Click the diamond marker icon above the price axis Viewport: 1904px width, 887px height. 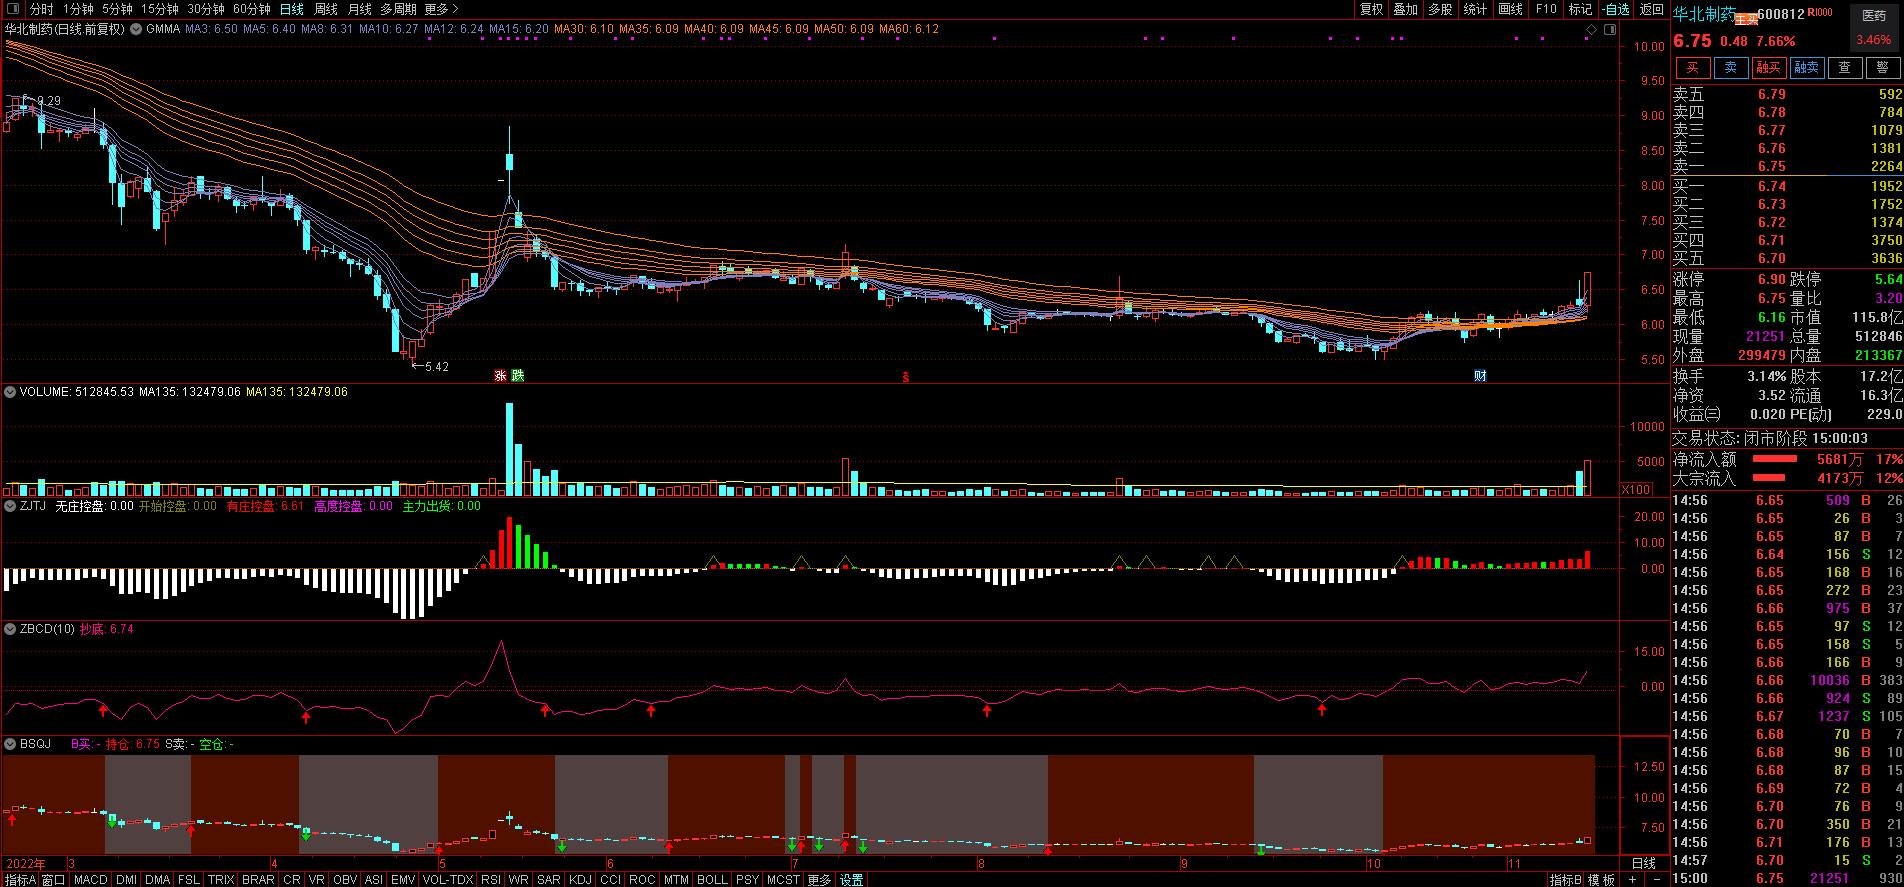[x=1590, y=30]
